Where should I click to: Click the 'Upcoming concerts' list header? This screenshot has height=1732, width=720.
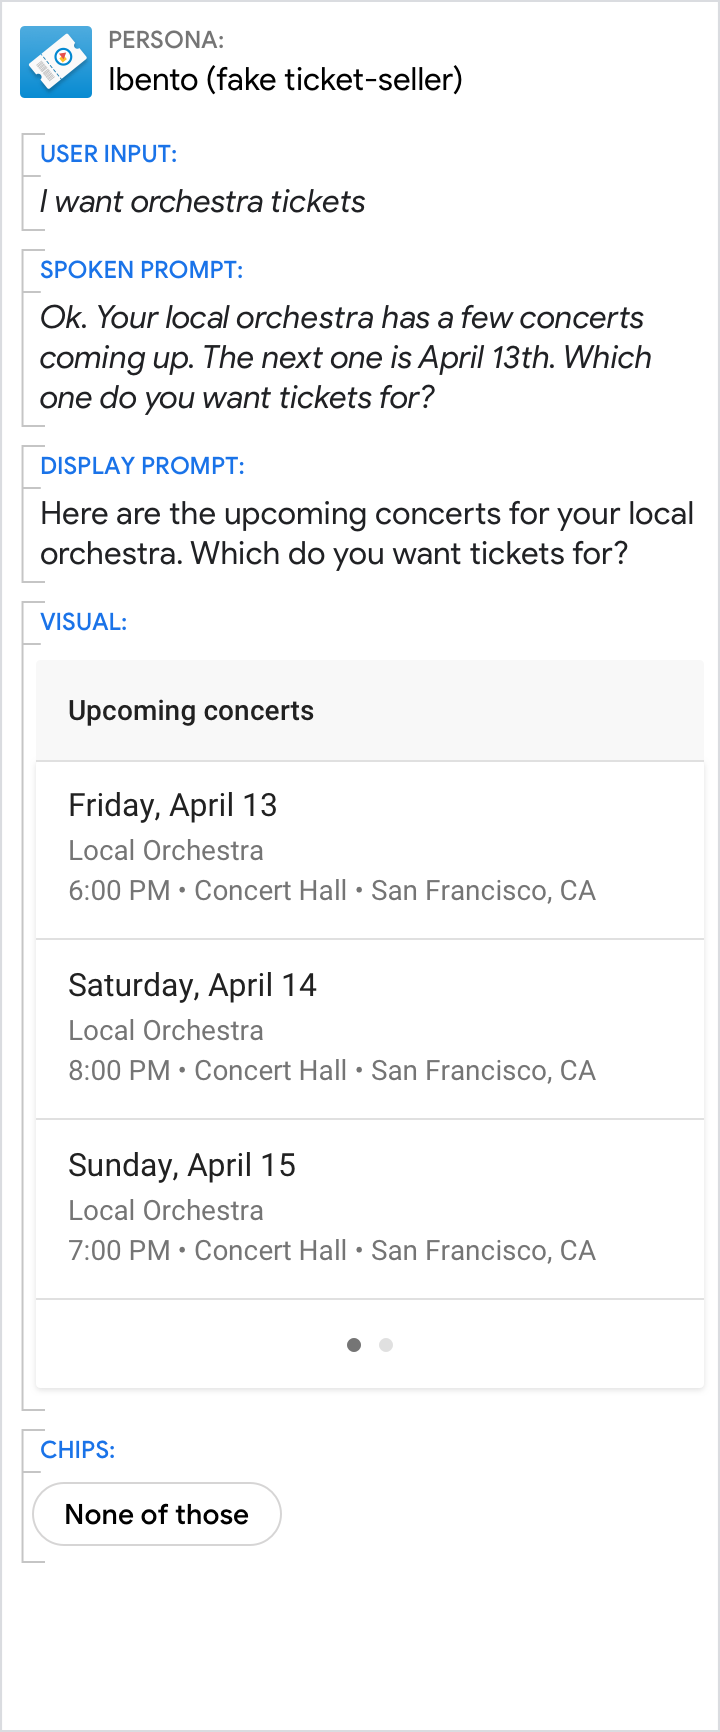(x=191, y=711)
